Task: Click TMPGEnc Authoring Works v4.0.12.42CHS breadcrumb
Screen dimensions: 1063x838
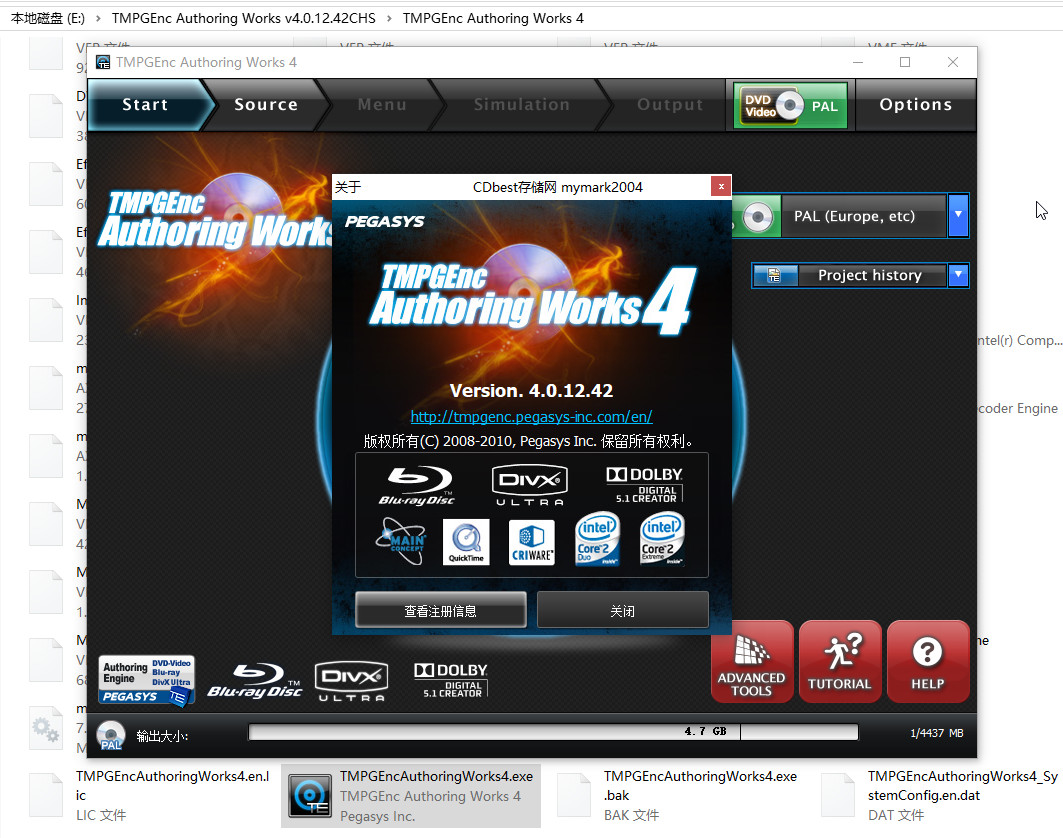Action: click(x=243, y=18)
